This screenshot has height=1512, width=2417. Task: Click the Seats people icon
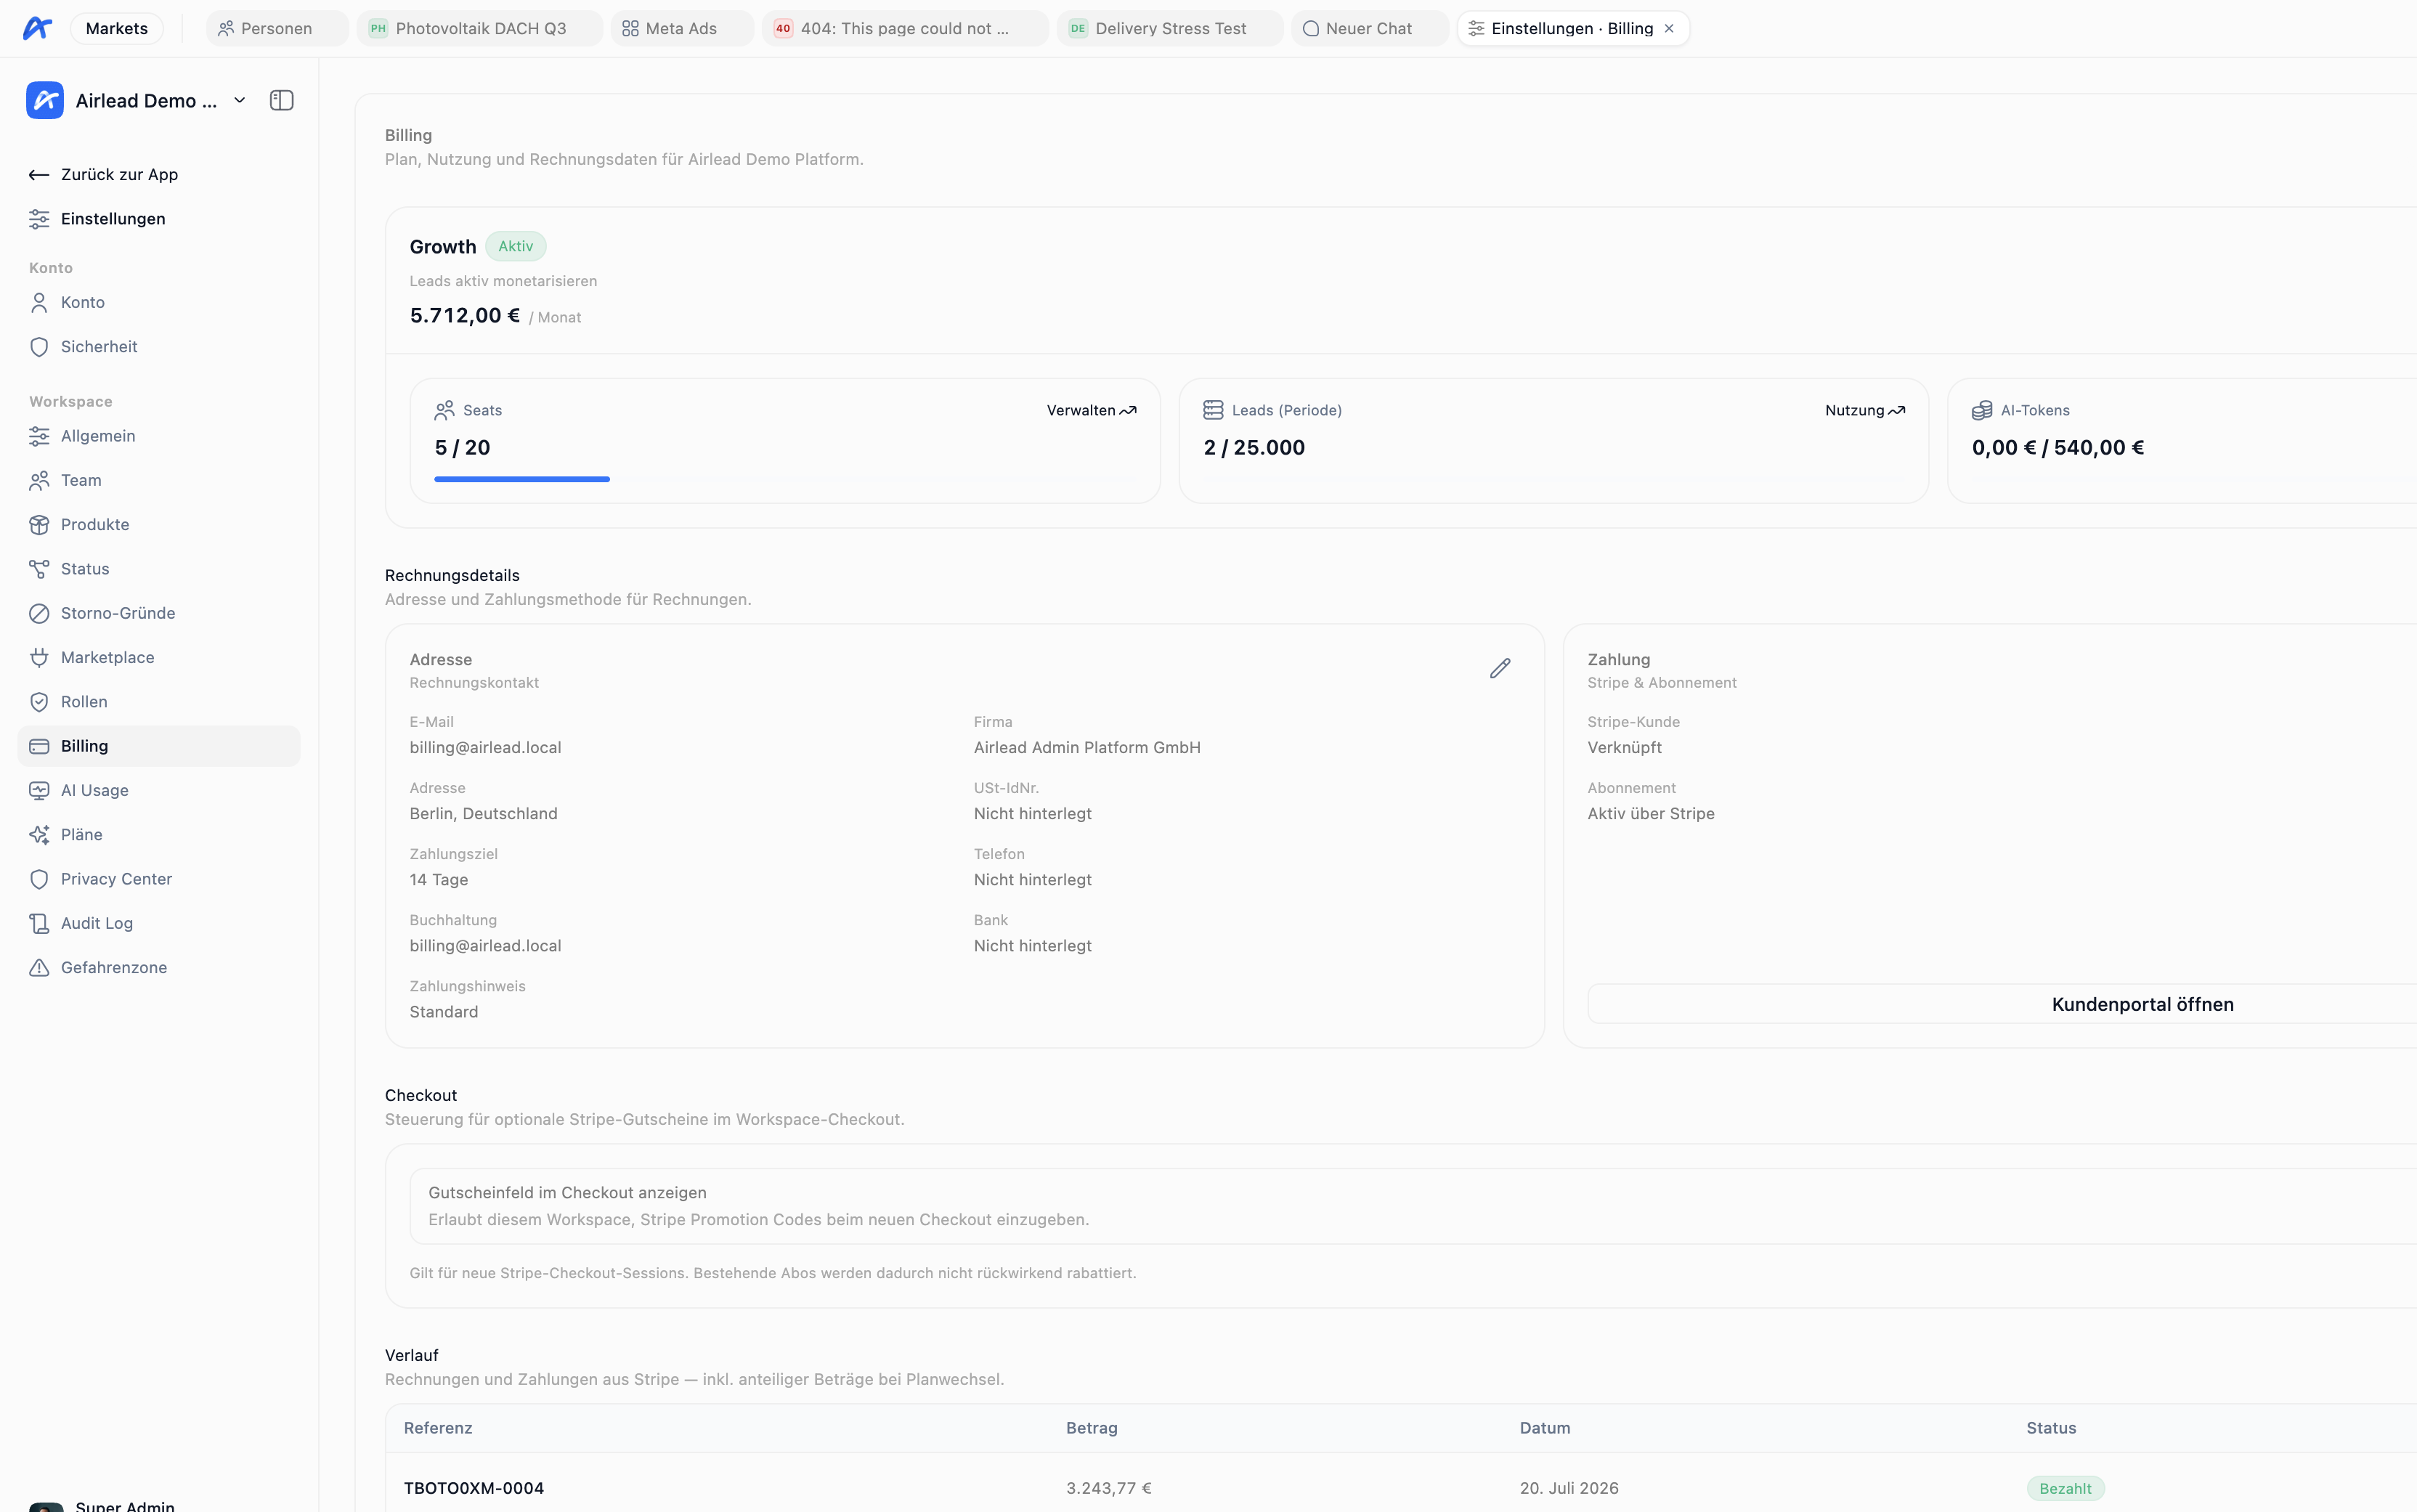[445, 410]
